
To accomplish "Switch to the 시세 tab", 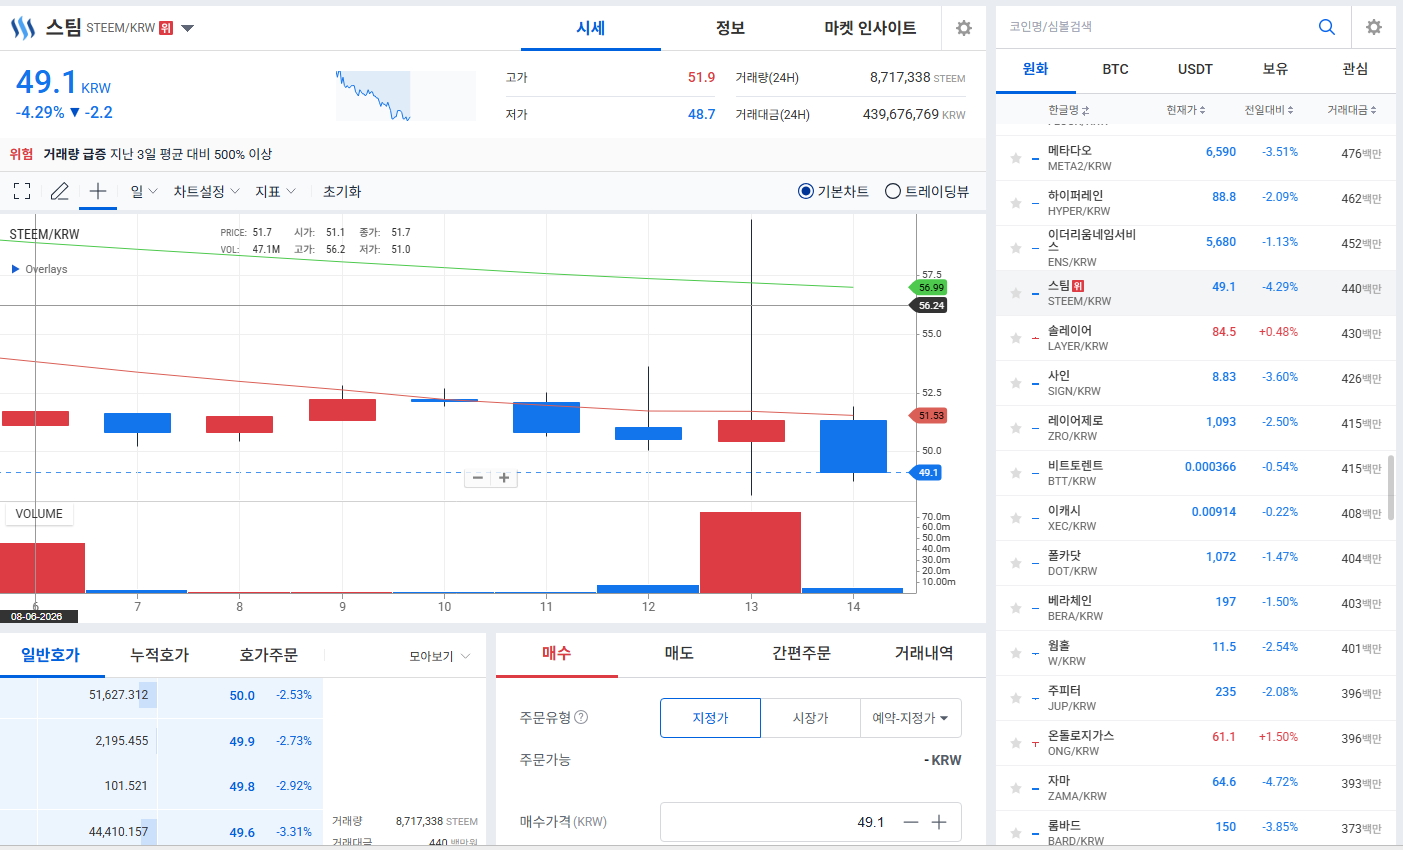I will click(x=591, y=28).
